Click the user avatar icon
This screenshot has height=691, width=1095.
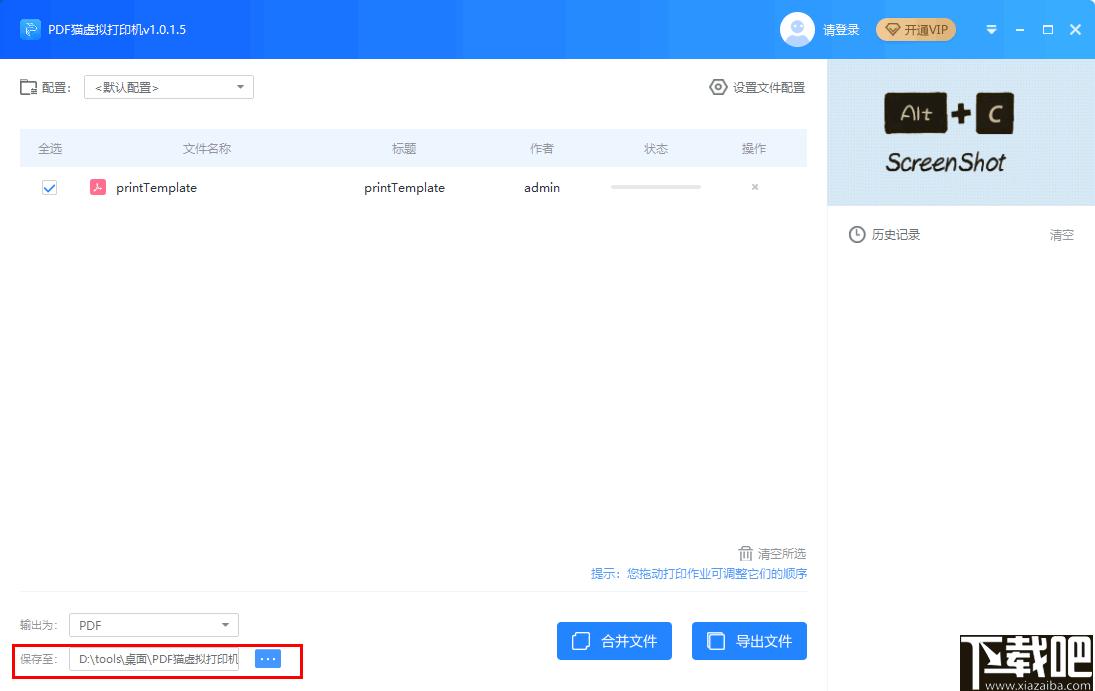[797, 29]
